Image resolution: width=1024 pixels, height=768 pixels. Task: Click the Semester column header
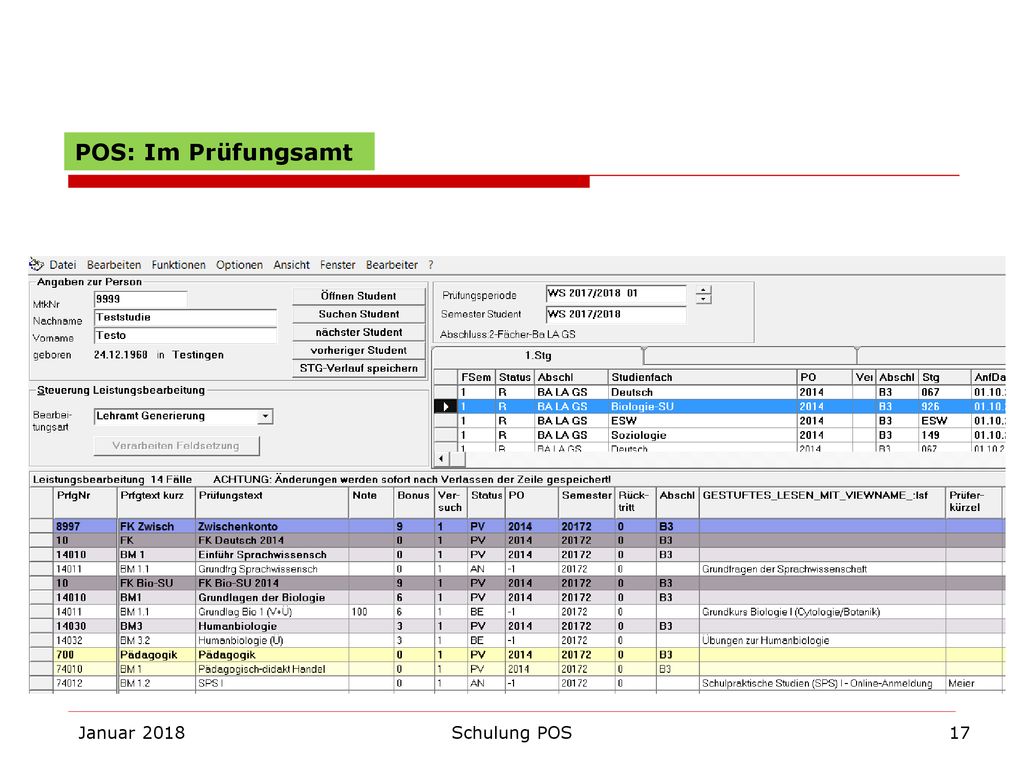coord(586,502)
